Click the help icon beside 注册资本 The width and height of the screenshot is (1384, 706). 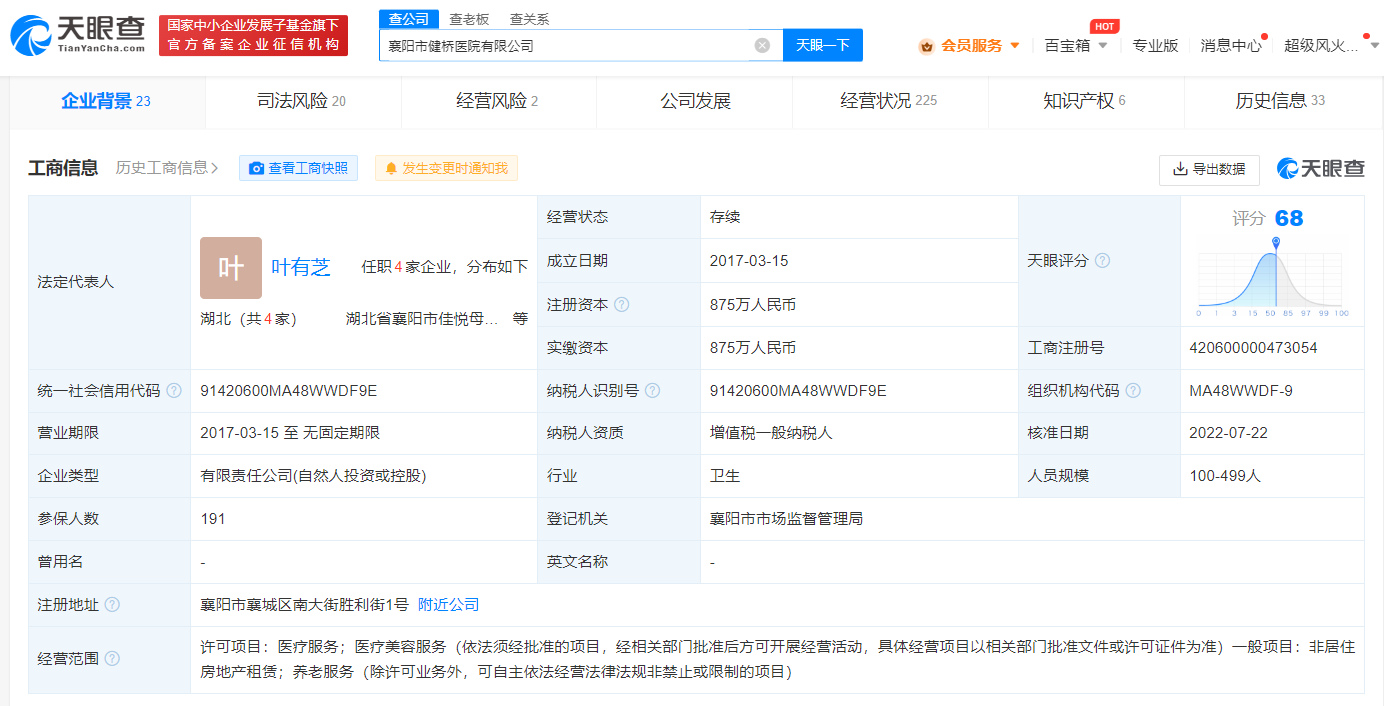point(621,304)
